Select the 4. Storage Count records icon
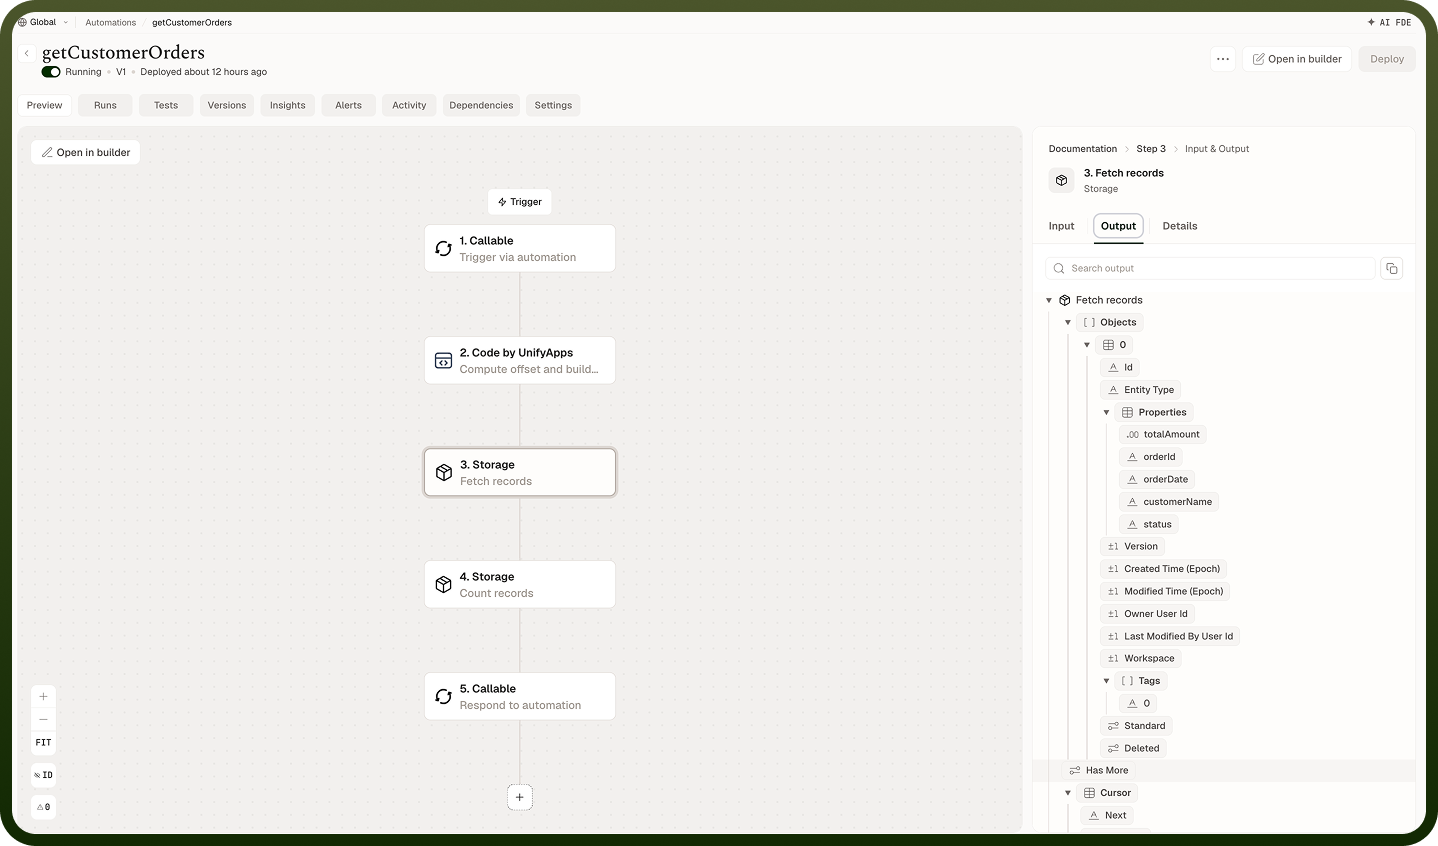 click(x=444, y=584)
